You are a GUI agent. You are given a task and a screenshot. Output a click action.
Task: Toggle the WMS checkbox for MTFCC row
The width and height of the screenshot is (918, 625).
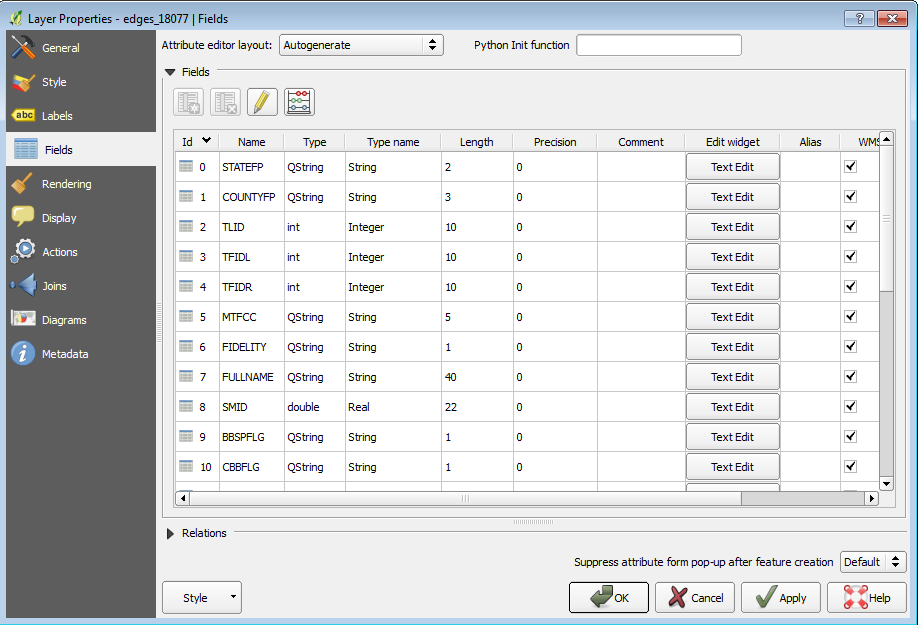(x=851, y=317)
